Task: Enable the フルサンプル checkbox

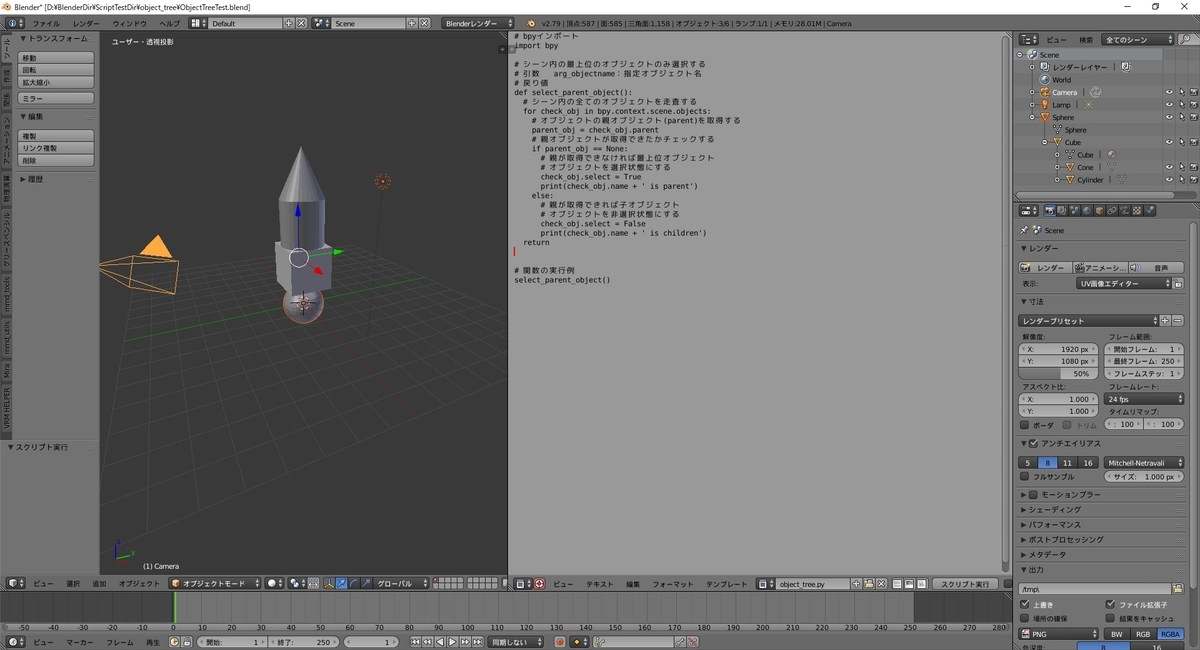Action: (x=1024, y=477)
